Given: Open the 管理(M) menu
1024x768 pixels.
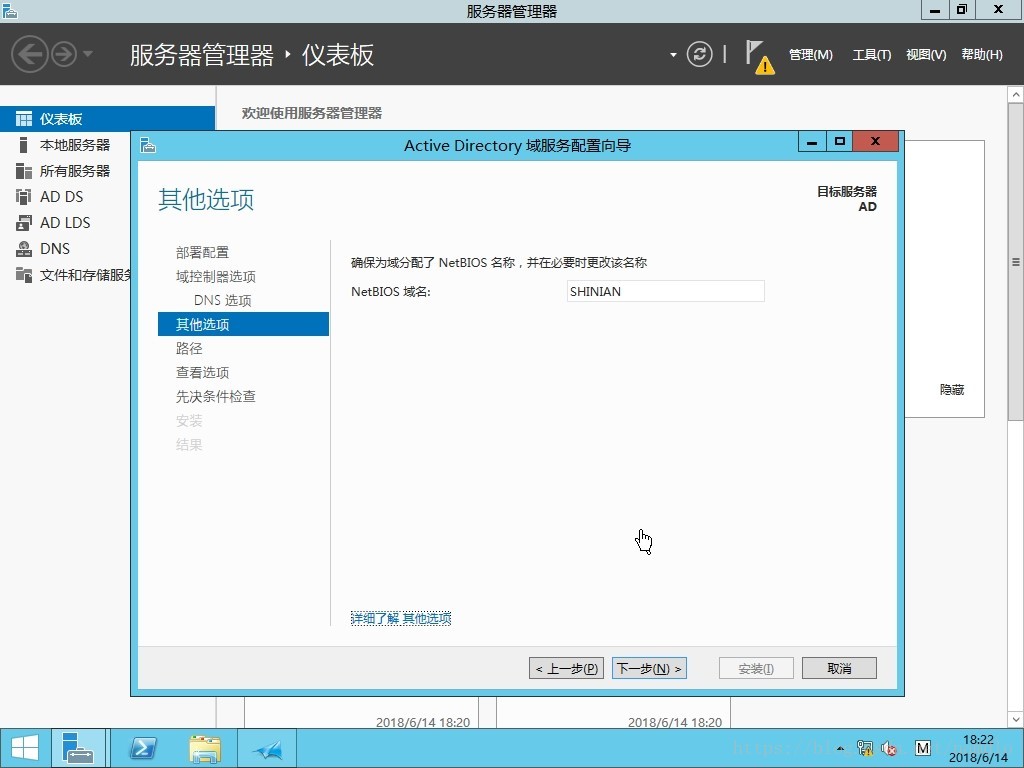Looking at the screenshot, I should coord(810,55).
